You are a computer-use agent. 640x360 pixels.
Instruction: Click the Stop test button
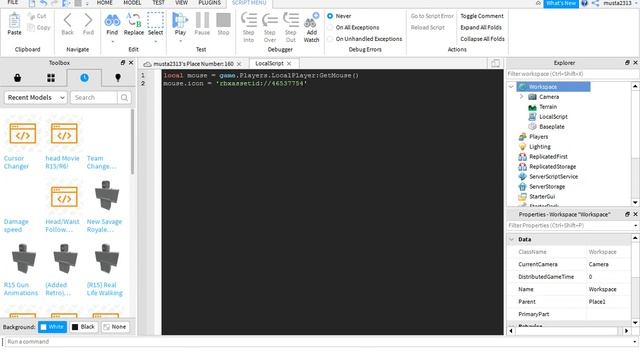pyautogui.click(x=223, y=20)
